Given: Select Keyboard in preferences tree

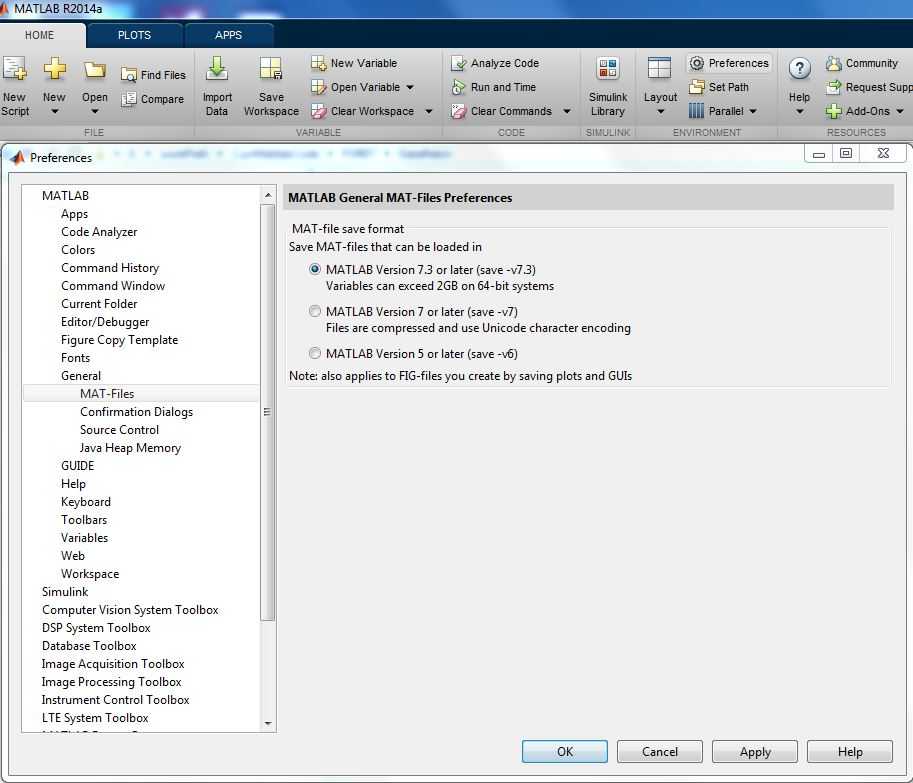Looking at the screenshot, I should click(x=86, y=502).
